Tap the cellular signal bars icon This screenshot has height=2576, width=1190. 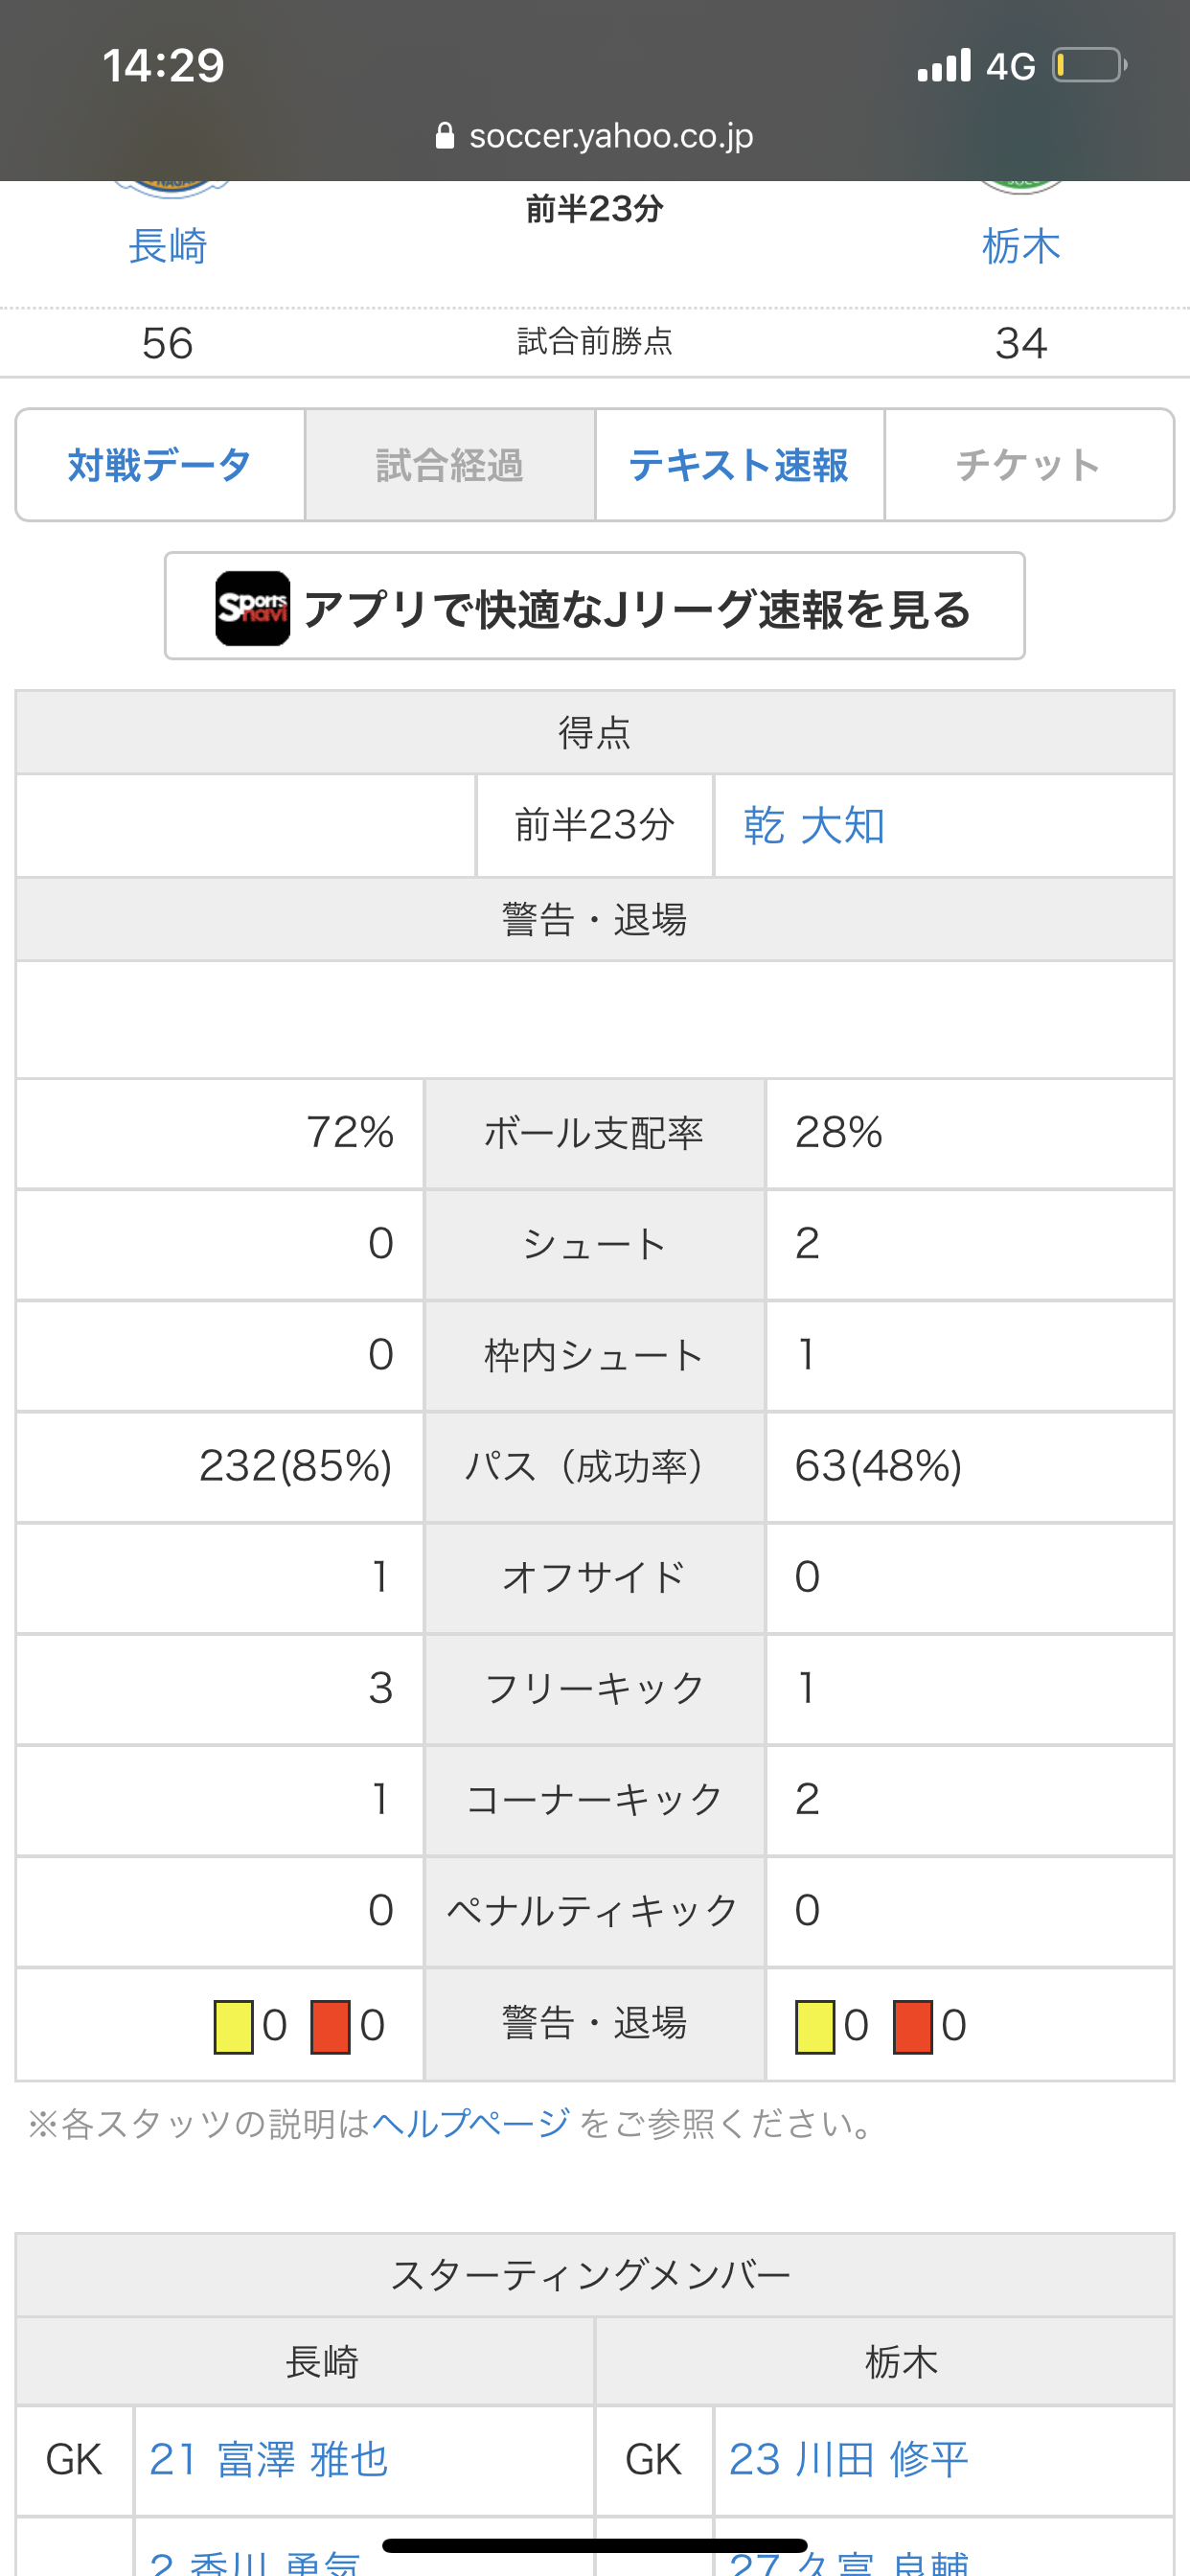point(944,66)
